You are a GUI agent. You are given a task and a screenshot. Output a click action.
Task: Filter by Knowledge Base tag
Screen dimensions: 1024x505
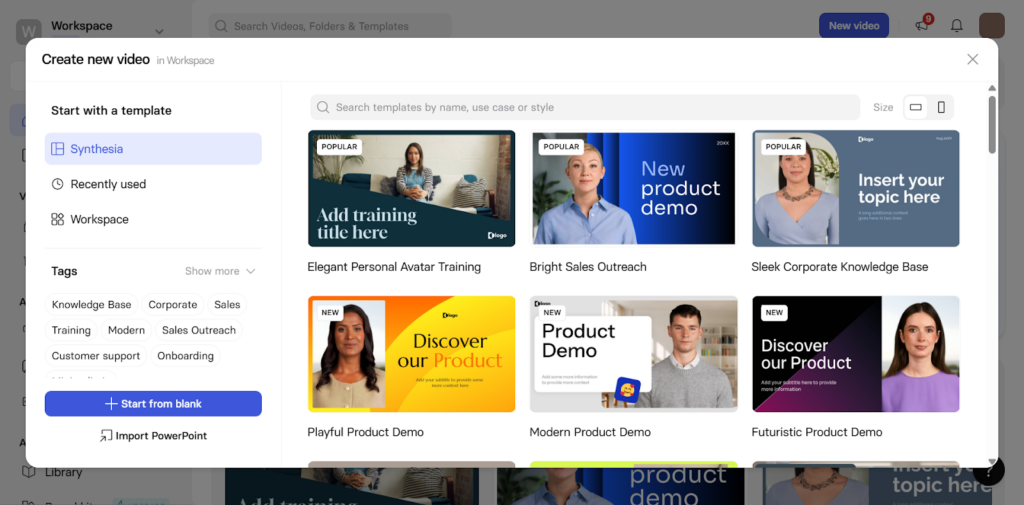[91, 304]
